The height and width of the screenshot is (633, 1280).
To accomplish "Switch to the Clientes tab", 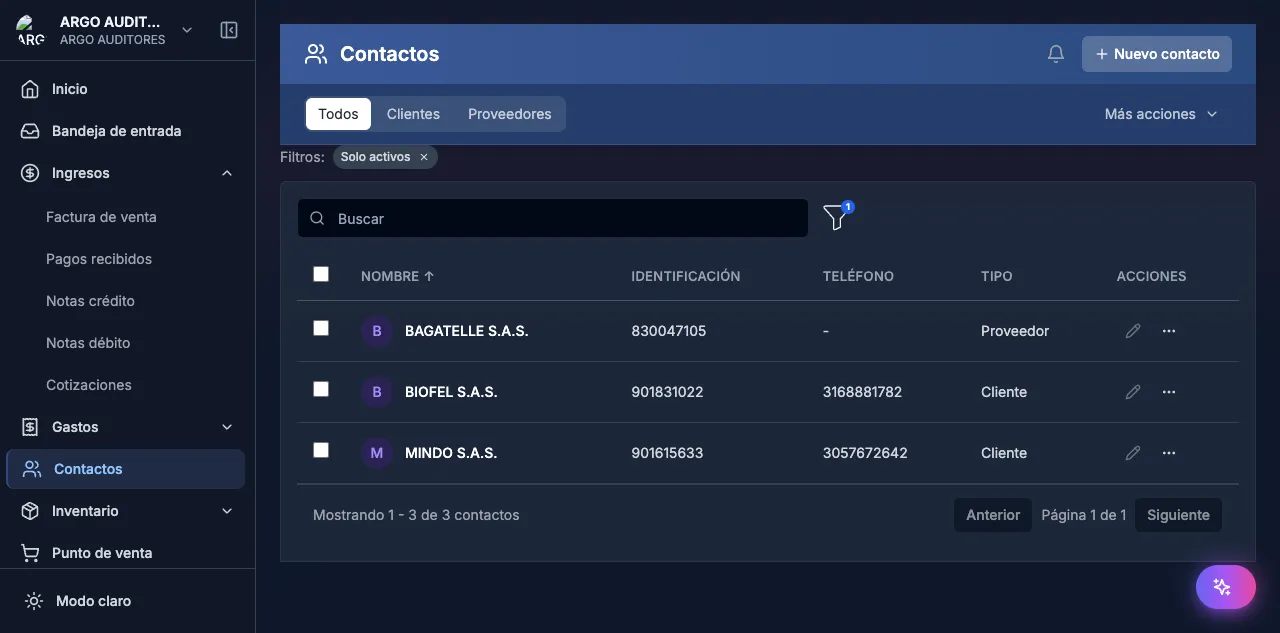I will 413,113.
